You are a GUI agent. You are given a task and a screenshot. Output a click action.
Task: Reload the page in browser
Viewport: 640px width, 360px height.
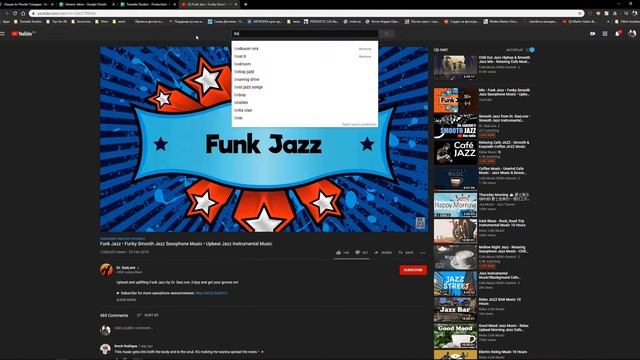pos(15,13)
